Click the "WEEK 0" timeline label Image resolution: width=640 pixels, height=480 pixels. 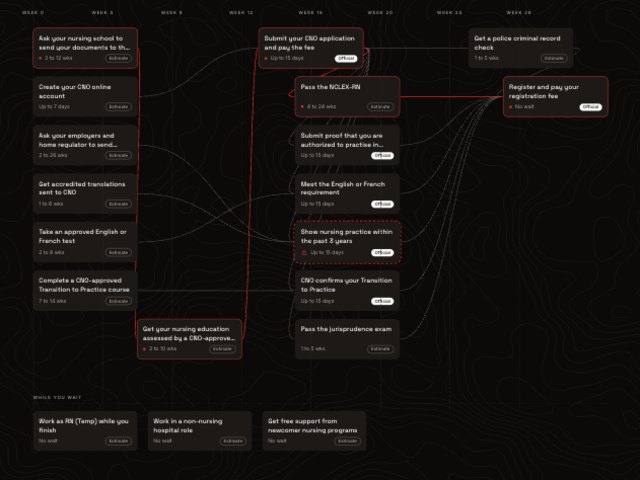point(33,13)
